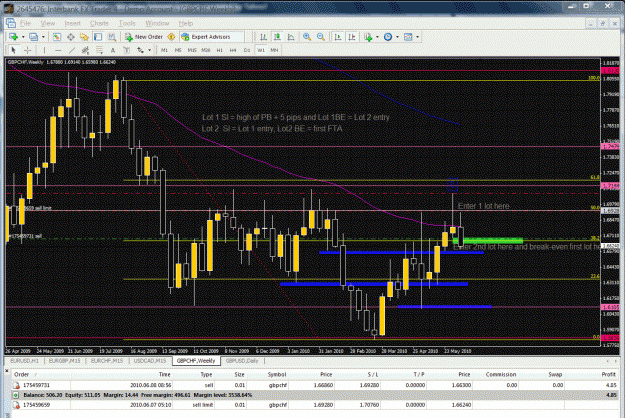Screen dimensions: 625x418
Task: Expand the New Chart dropdown arrow
Action: click(x=23, y=37)
